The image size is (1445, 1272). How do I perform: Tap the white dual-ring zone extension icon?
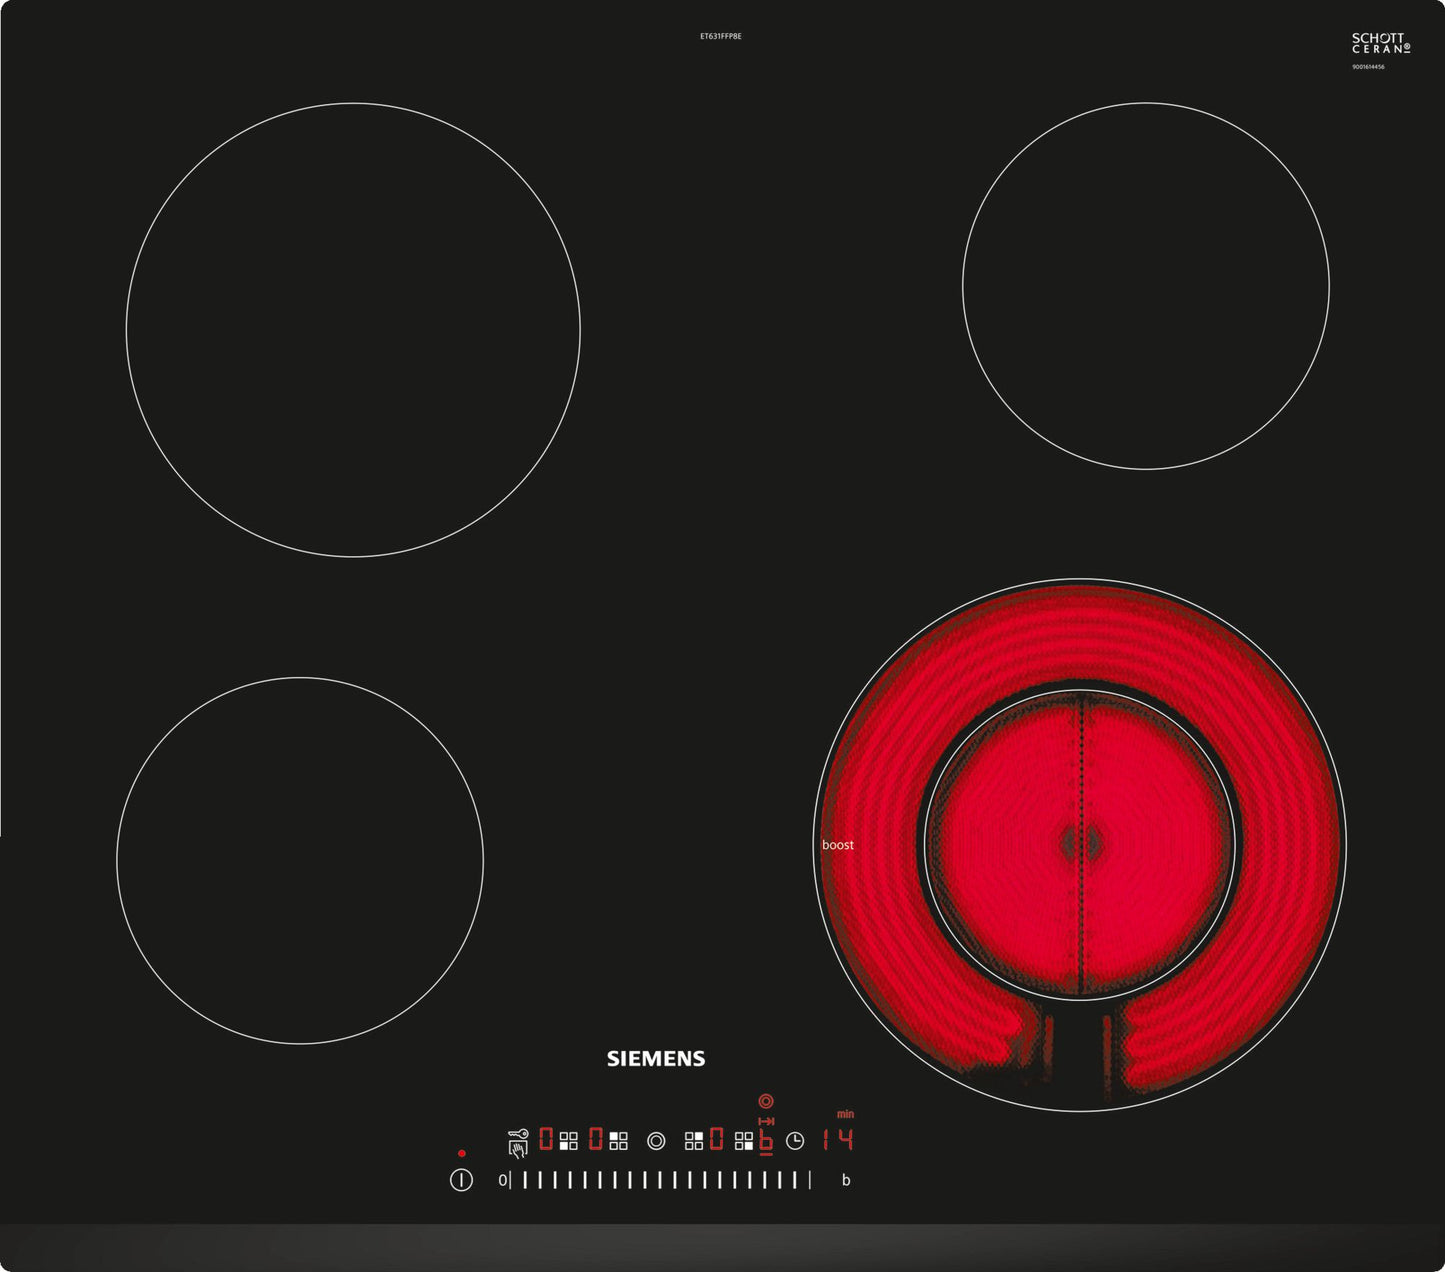click(x=656, y=1141)
